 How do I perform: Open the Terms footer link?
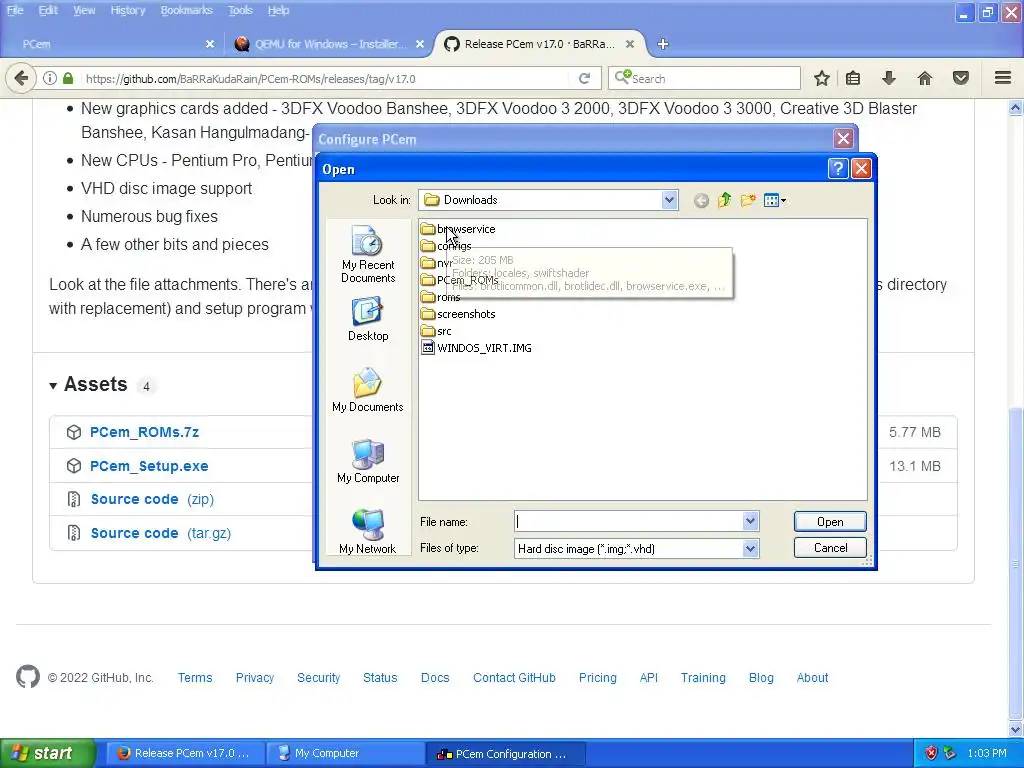pos(195,677)
